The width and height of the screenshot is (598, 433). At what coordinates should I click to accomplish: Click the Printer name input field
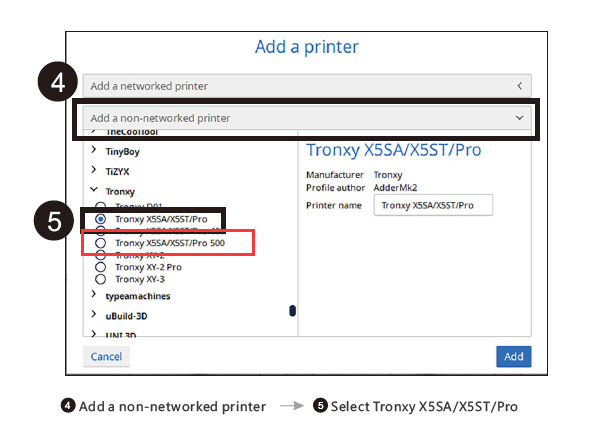click(x=433, y=205)
